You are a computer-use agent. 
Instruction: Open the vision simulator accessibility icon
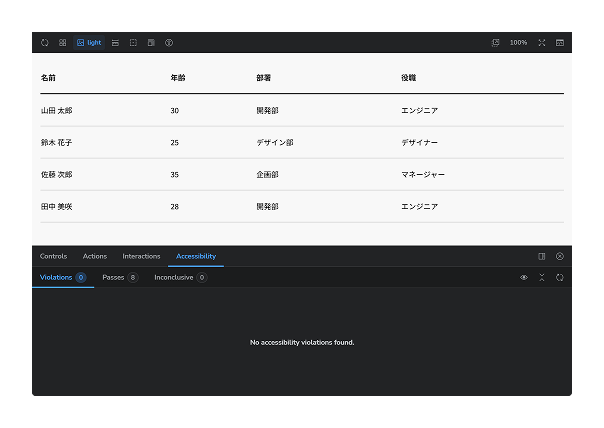tap(169, 43)
